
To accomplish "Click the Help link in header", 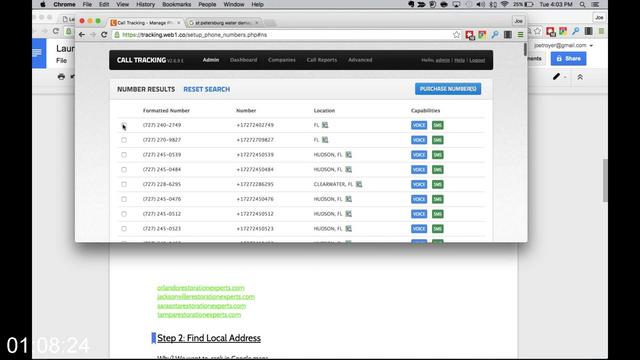I will point(460,60).
